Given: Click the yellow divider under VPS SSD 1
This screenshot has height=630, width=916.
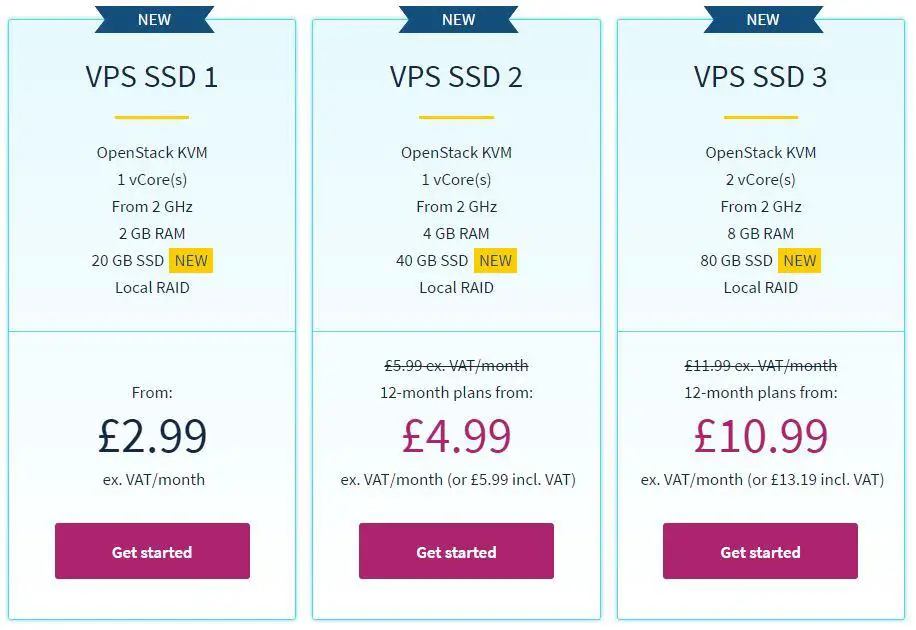Looking at the screenshot, I should 152,117.
